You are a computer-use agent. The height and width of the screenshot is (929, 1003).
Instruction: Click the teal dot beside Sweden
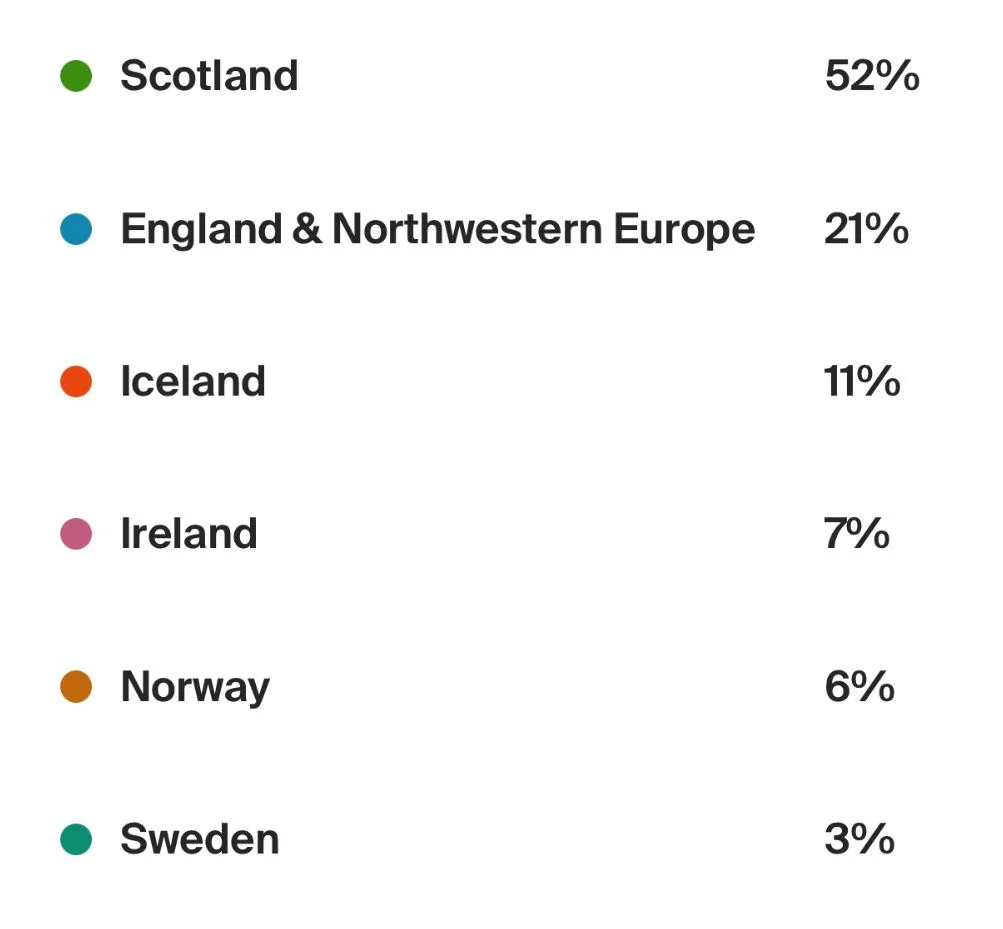76,839
